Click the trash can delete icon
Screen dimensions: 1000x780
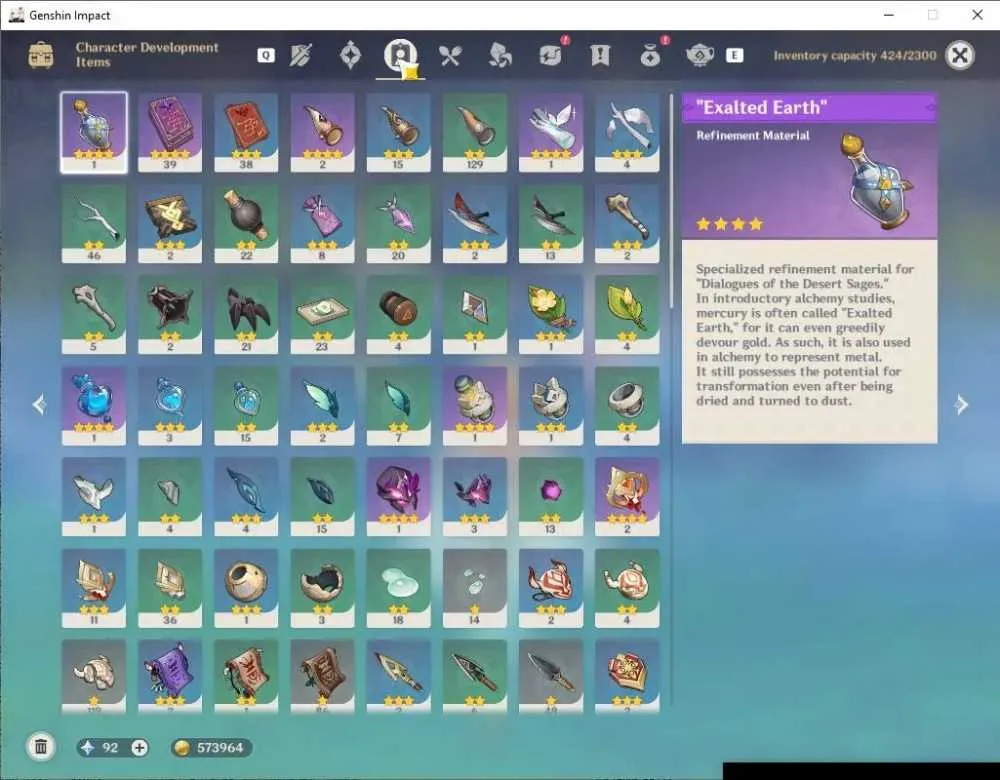pos(41,746)
